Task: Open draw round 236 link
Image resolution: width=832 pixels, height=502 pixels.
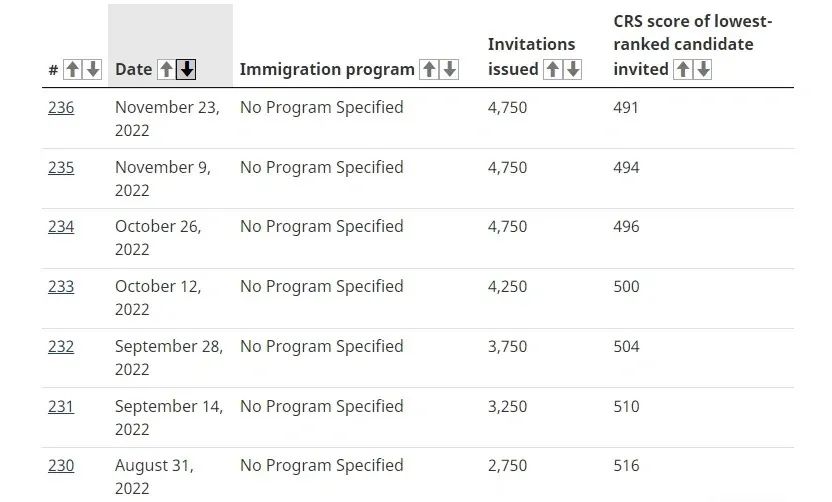Action: click(61, 107)
